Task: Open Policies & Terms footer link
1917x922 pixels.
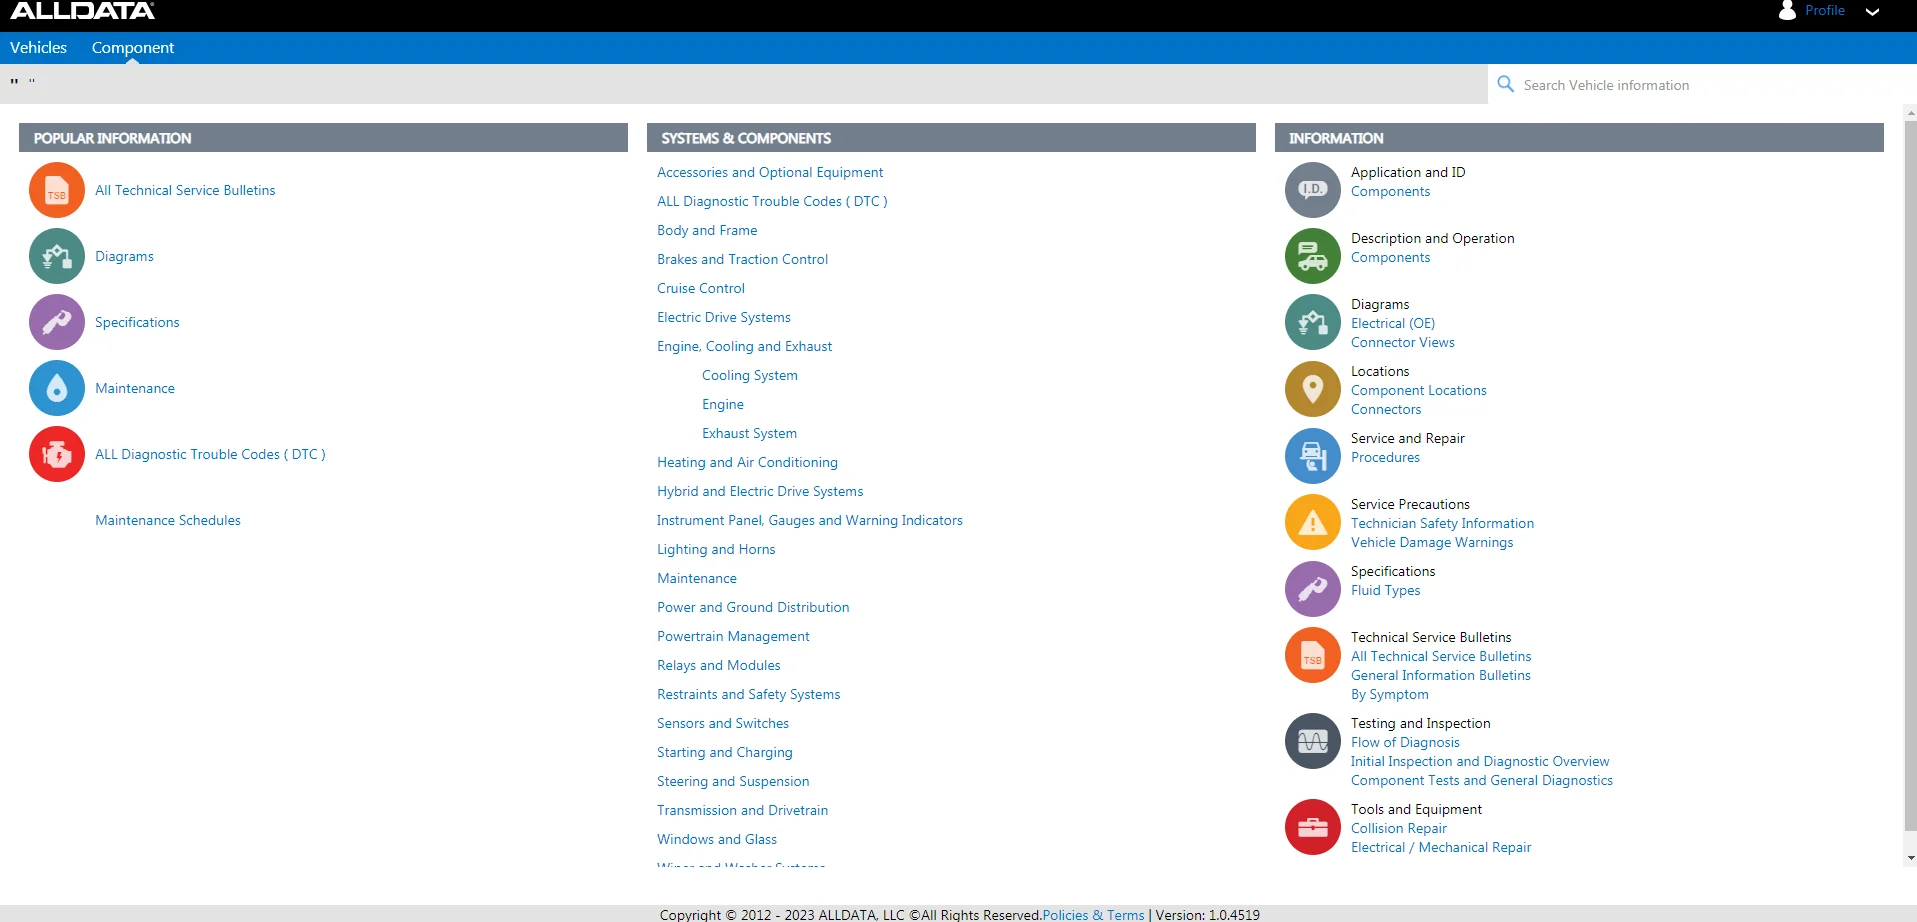Action: [x=1093, y=914]
